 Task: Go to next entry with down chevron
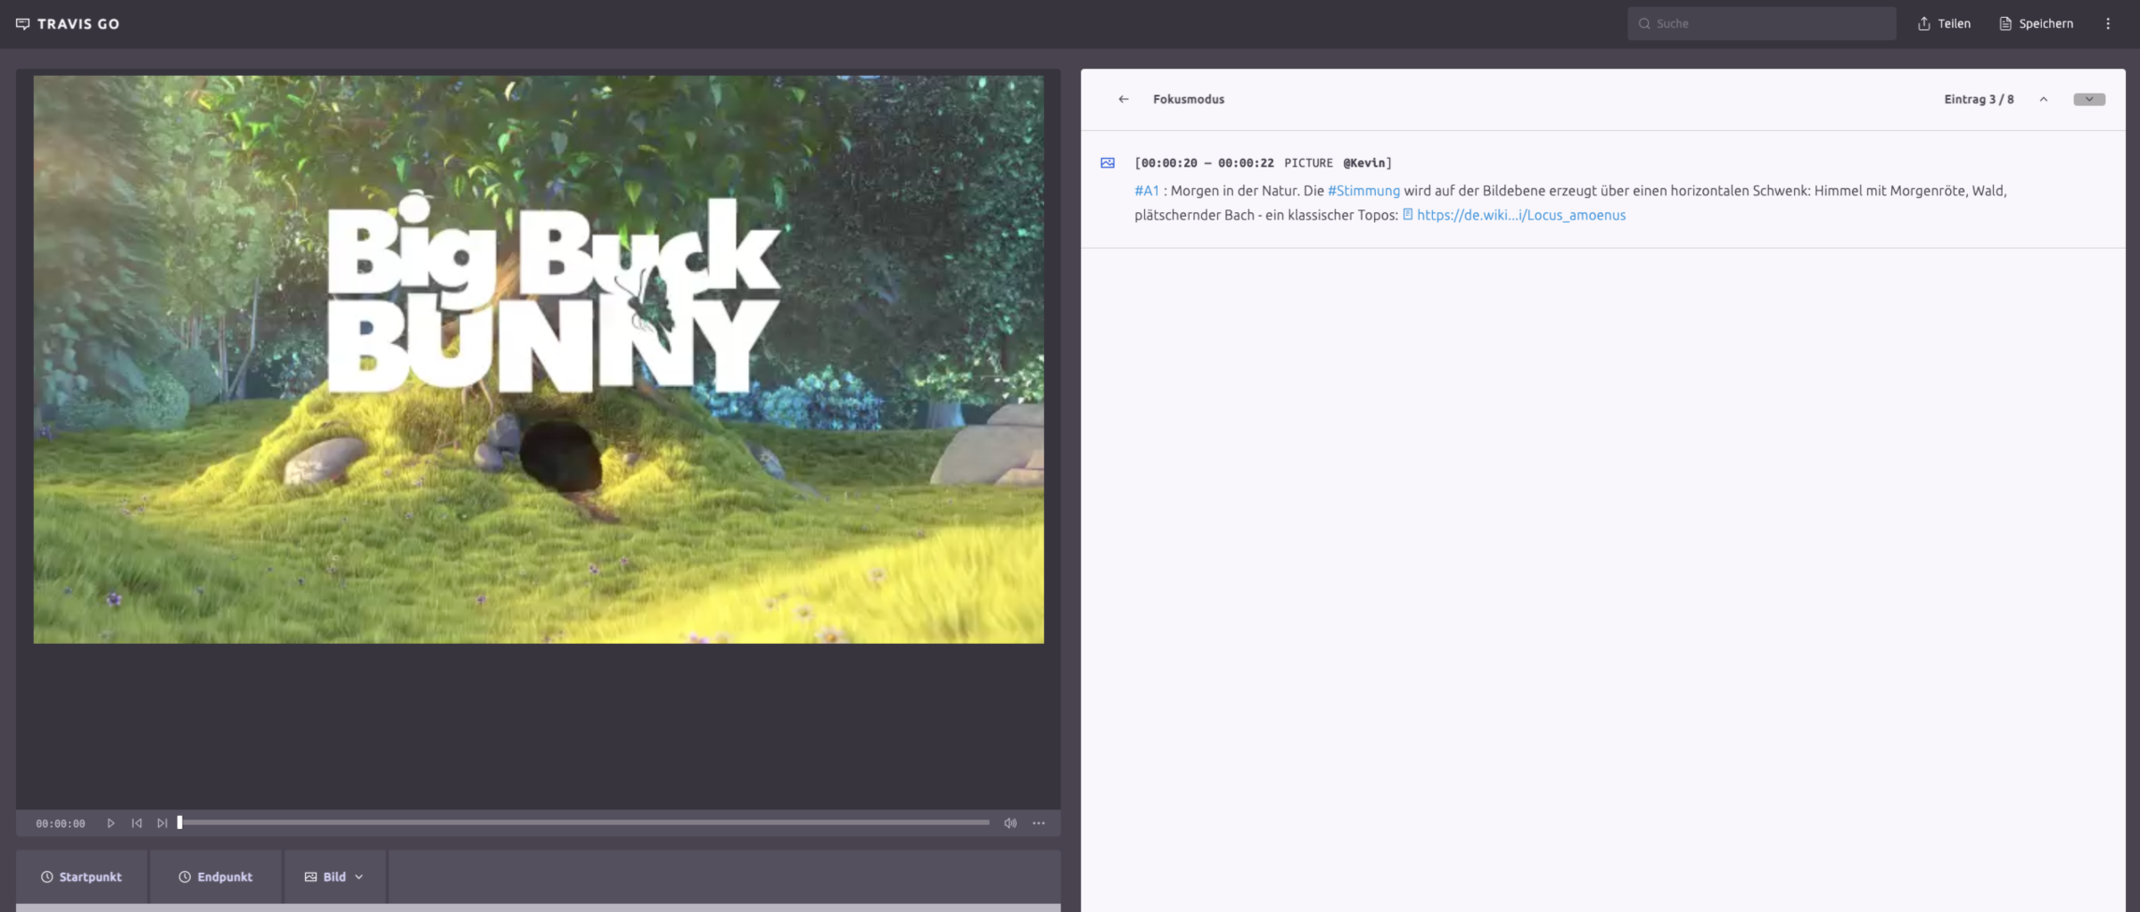pyautogui.click(x=2088, y=99)
